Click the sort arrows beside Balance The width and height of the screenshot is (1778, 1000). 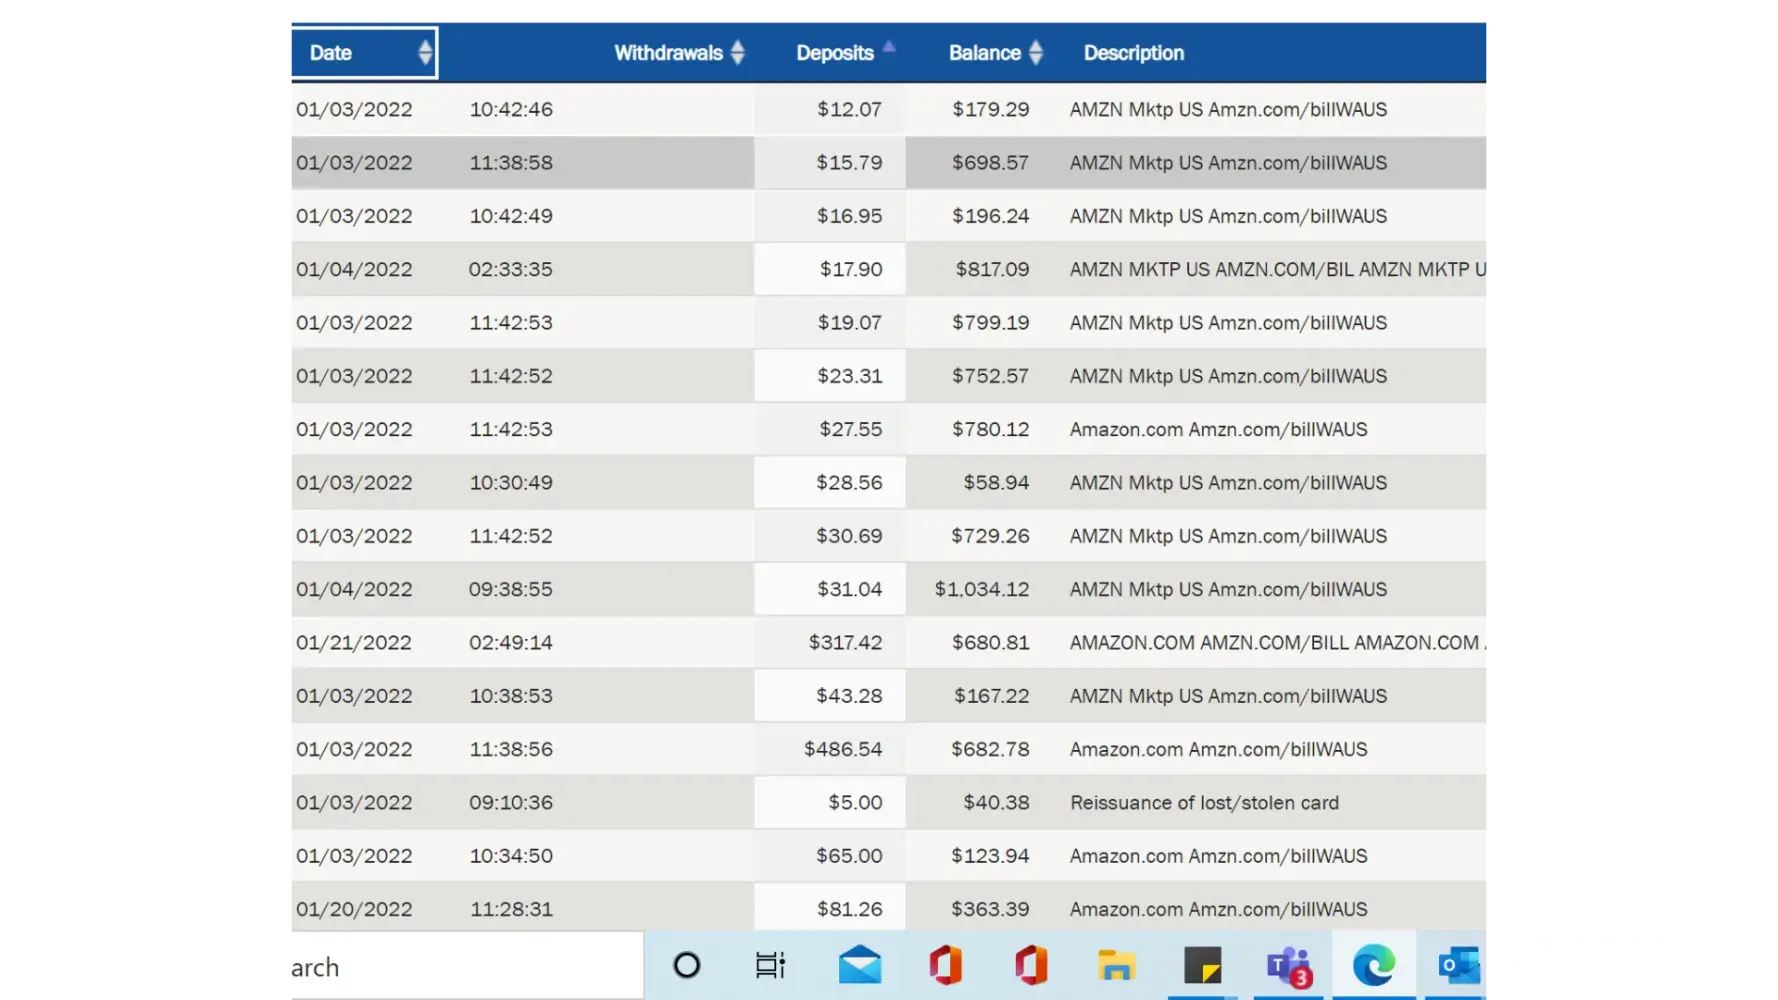click(x=1036, y=53)
